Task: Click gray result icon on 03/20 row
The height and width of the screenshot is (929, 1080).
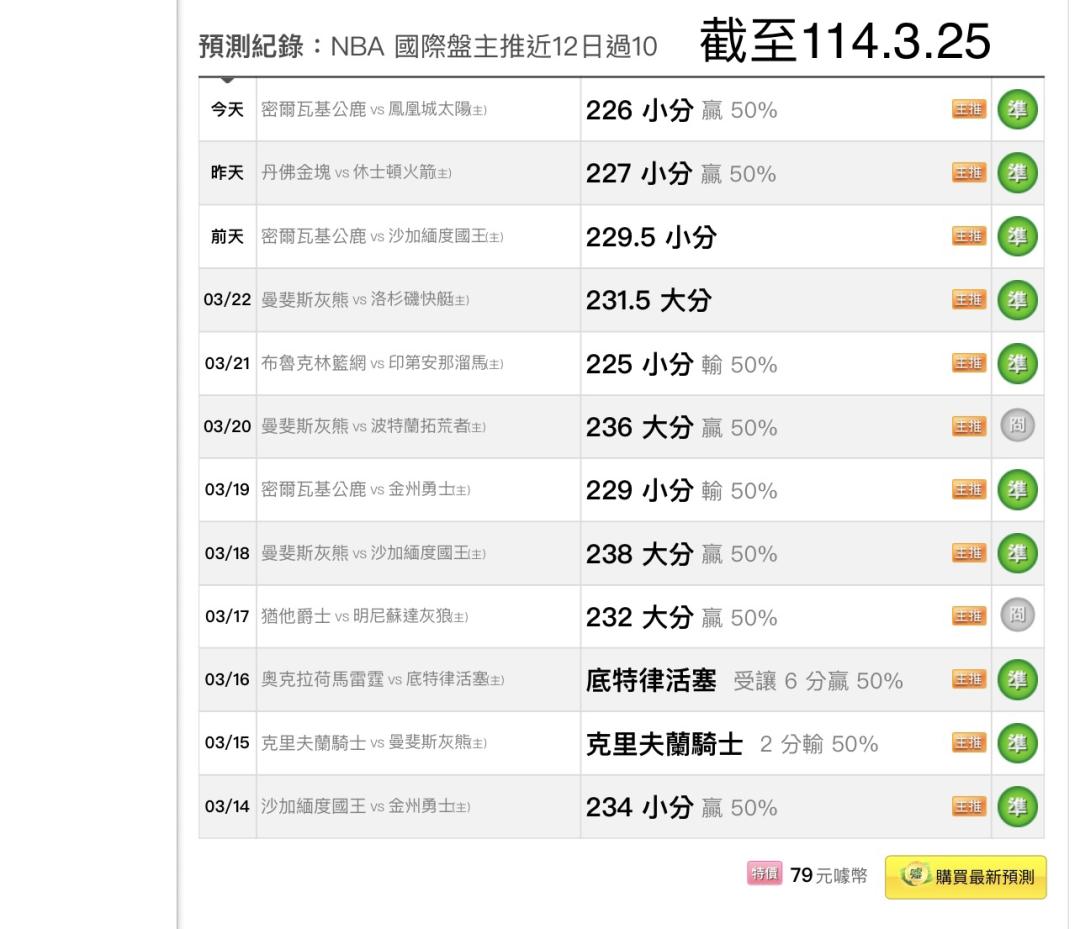Action: coord(1018,427)
